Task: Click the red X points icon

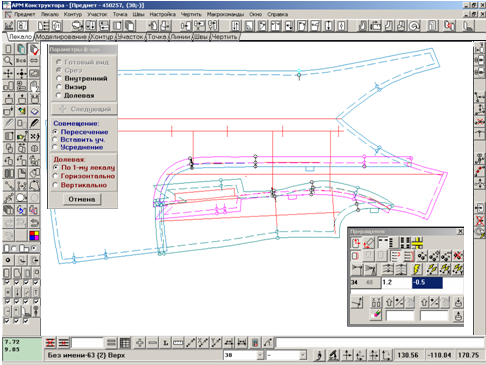Action: coord(458,256)
